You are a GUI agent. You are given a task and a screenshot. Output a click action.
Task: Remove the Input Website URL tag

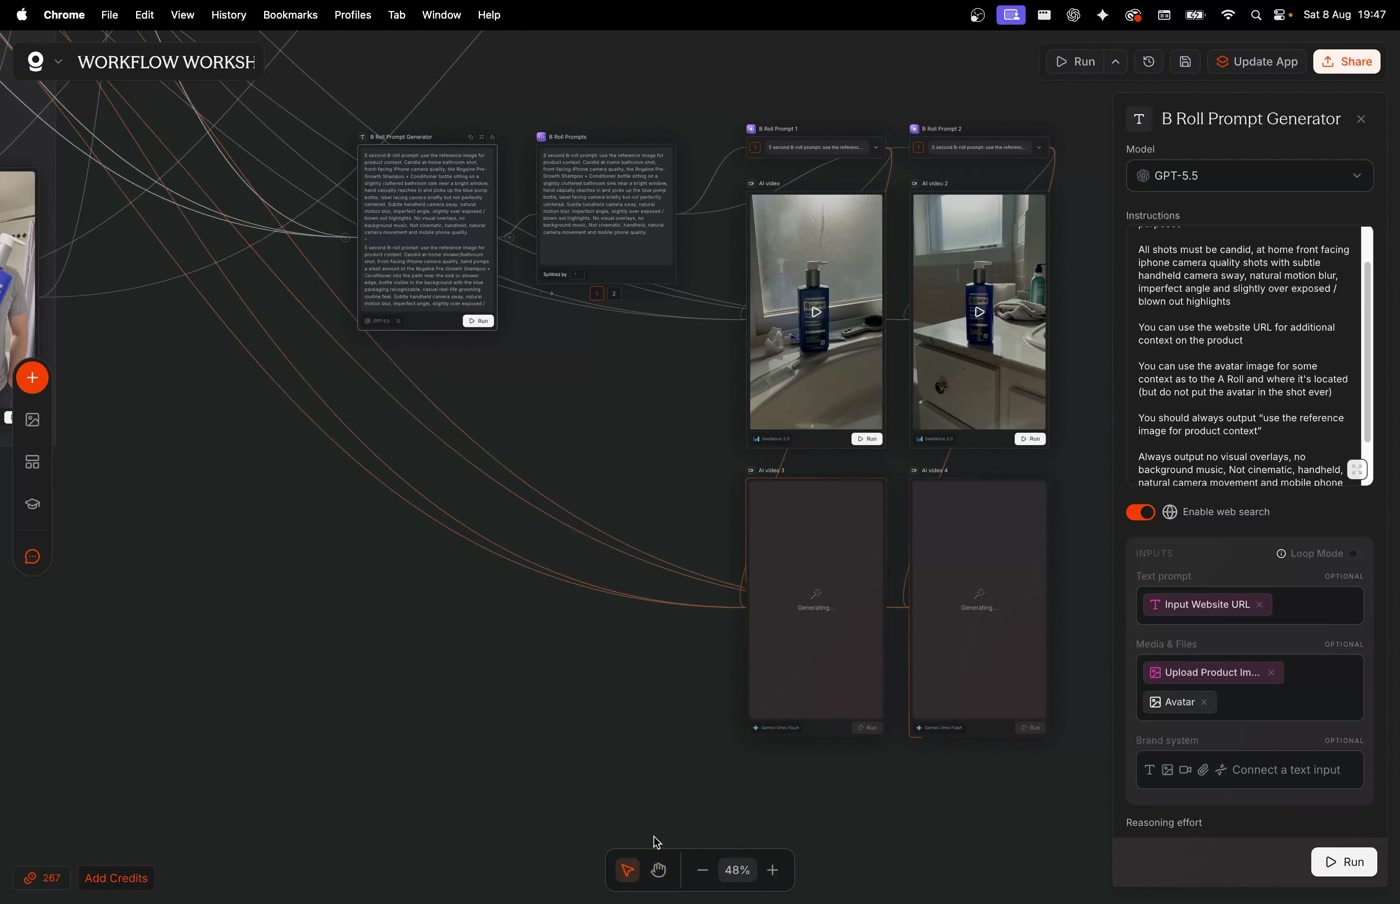pos(1260,605)
